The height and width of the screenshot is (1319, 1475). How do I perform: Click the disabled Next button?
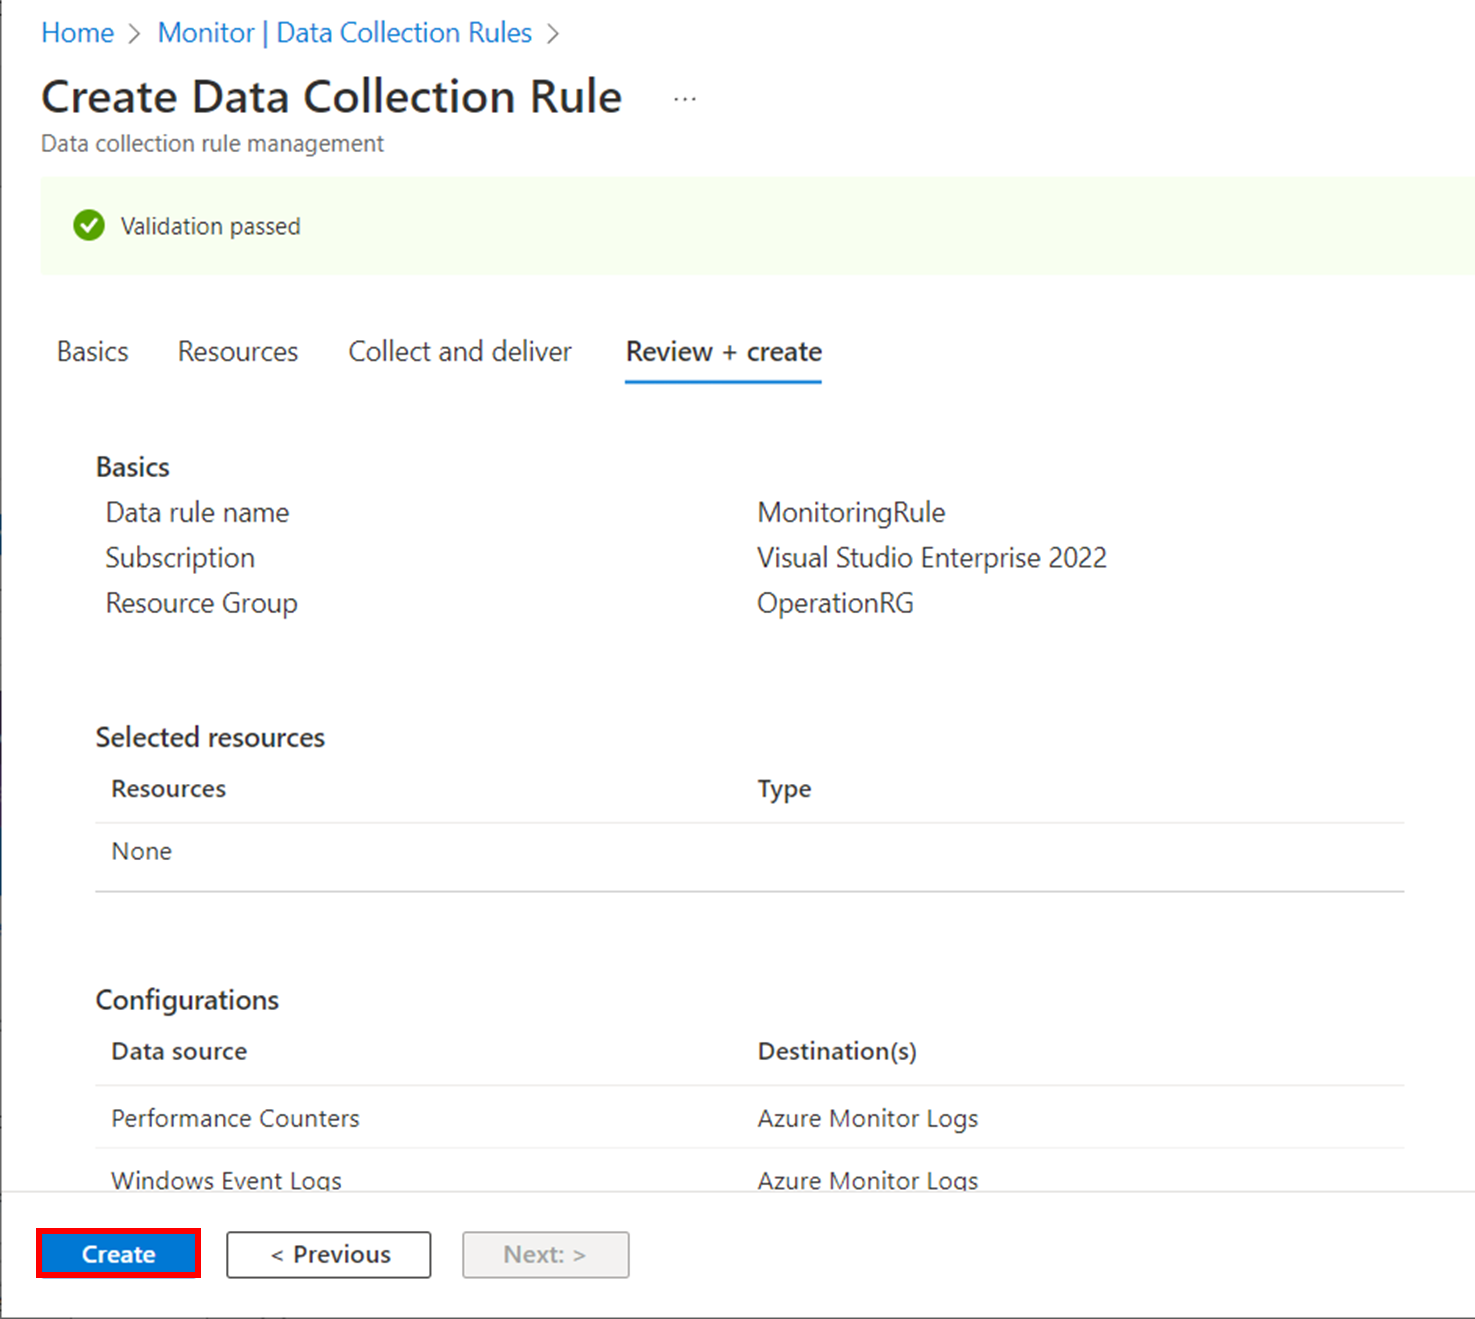pos(545,1254)
